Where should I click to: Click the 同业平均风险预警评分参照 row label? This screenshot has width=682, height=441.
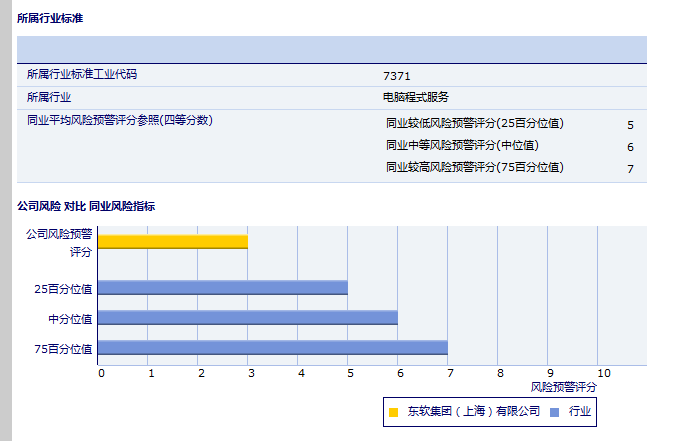pos(119,121)
